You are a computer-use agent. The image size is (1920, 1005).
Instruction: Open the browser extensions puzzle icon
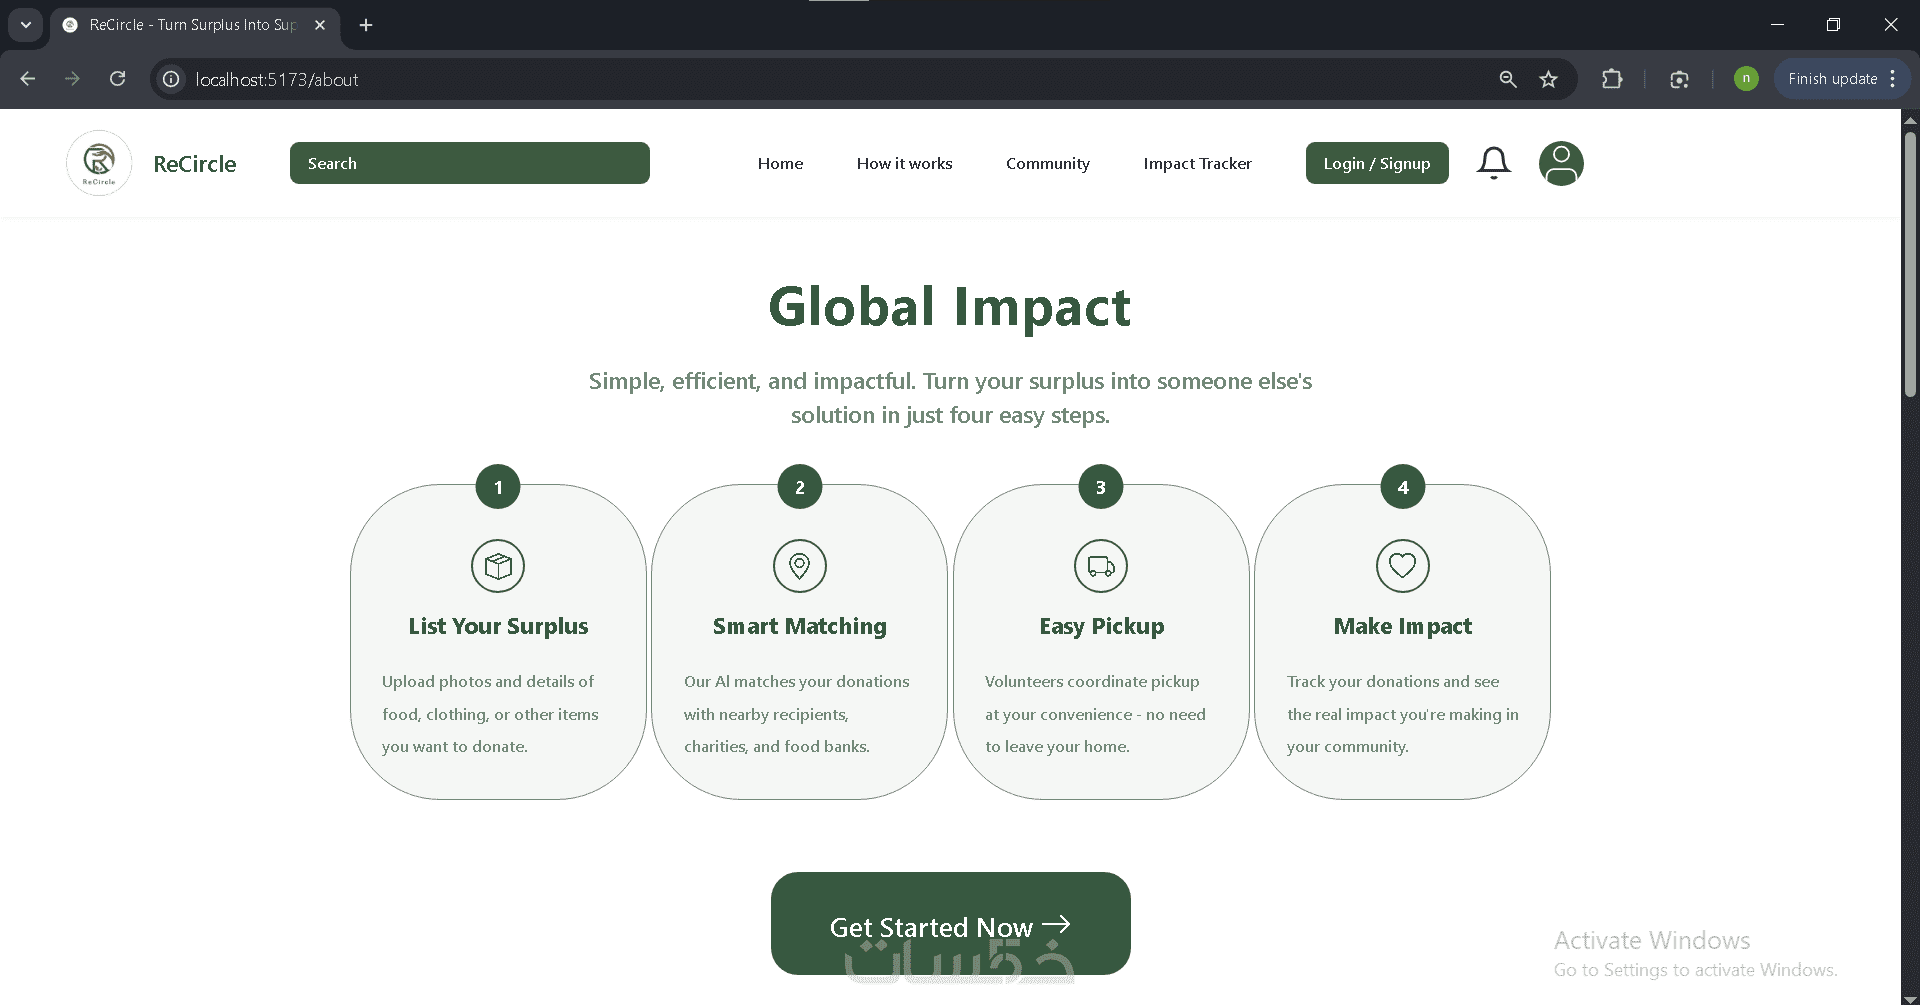1612,79
